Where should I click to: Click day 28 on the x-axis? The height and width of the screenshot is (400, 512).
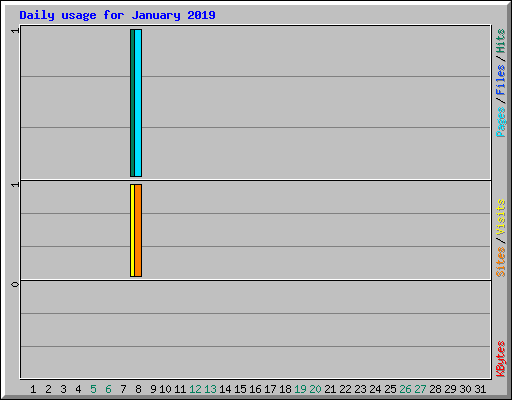pos(435,389)
